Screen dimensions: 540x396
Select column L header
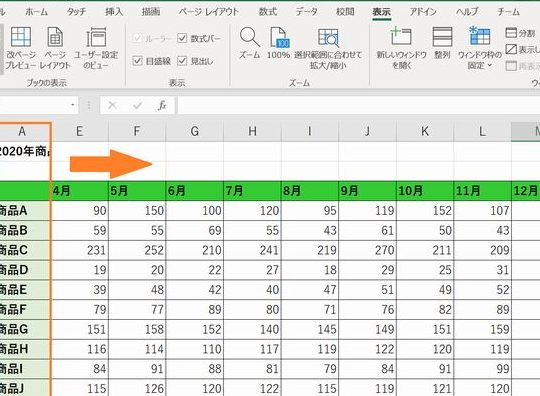pyautogui.click(x=482, y=131)
